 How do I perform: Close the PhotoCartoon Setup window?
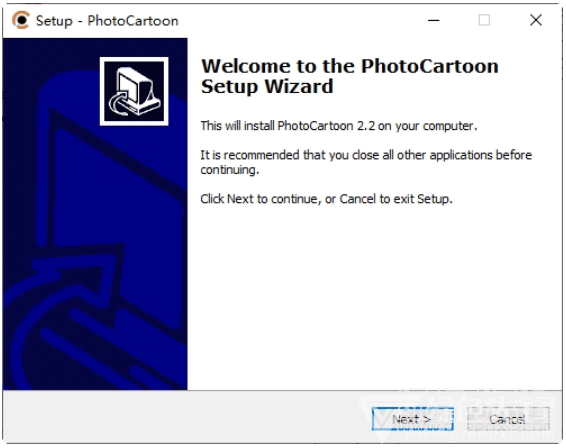(x=536, y=20)
